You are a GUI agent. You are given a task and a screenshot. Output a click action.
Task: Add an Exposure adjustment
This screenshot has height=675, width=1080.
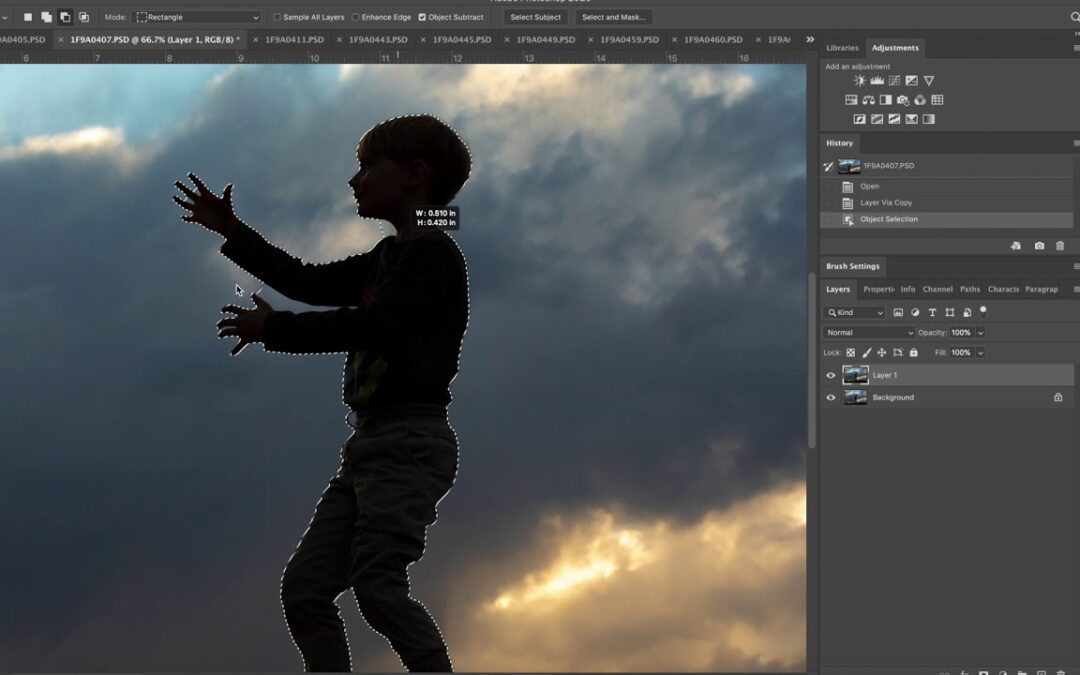click(x=911, y=81)
